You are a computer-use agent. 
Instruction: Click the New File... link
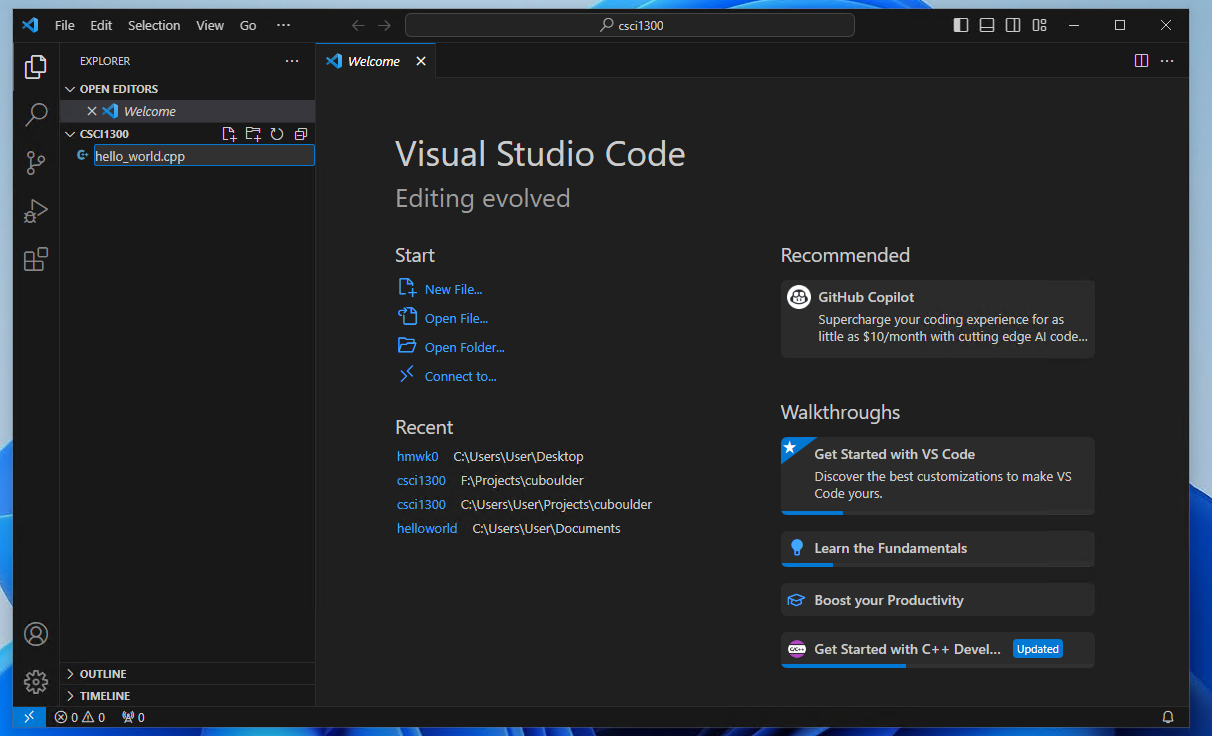click(453, 289)
